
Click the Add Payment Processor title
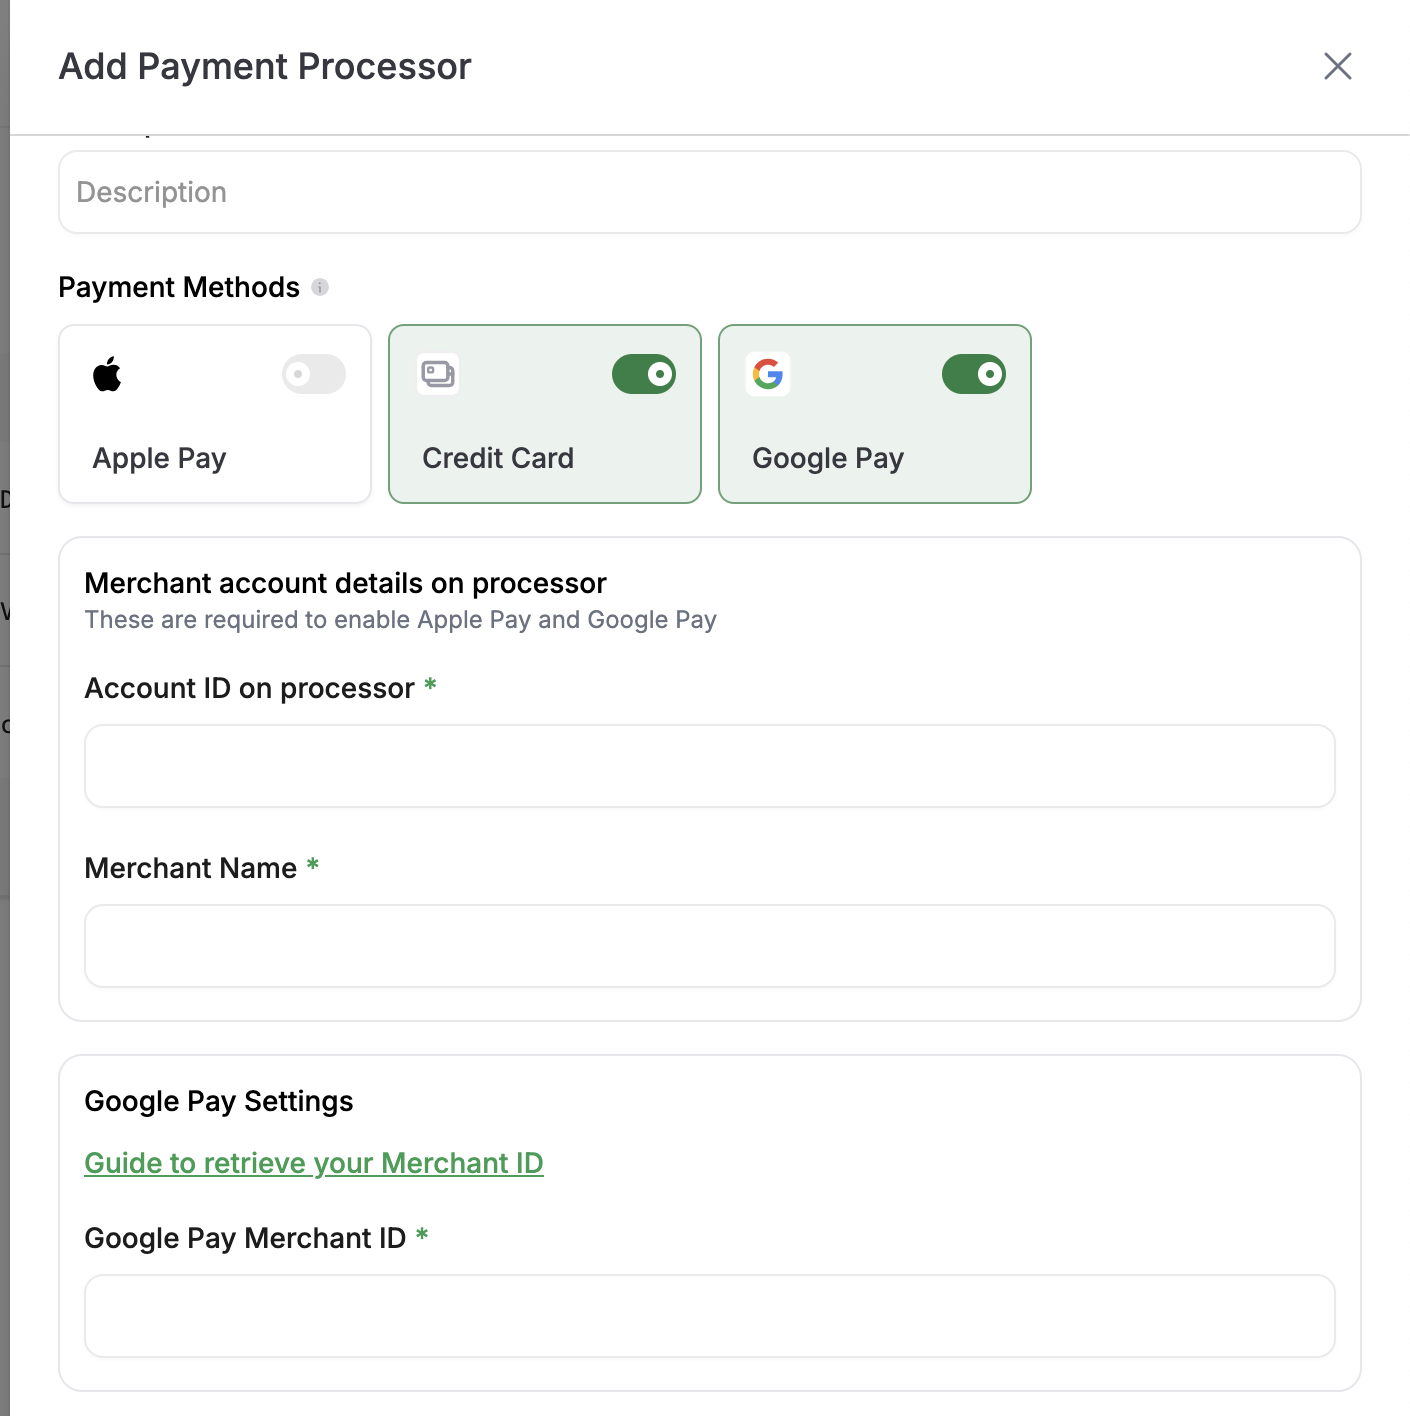(x=265, y=67)
